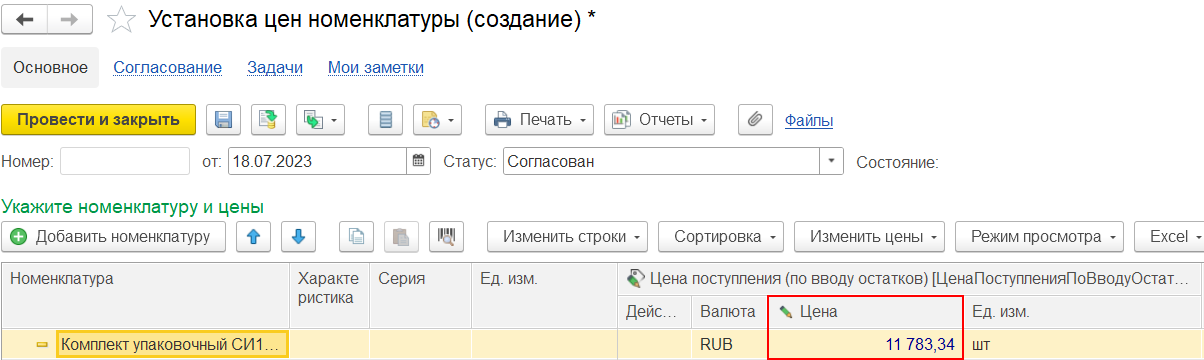Add the document to favorites with the star

click(120, 19)
